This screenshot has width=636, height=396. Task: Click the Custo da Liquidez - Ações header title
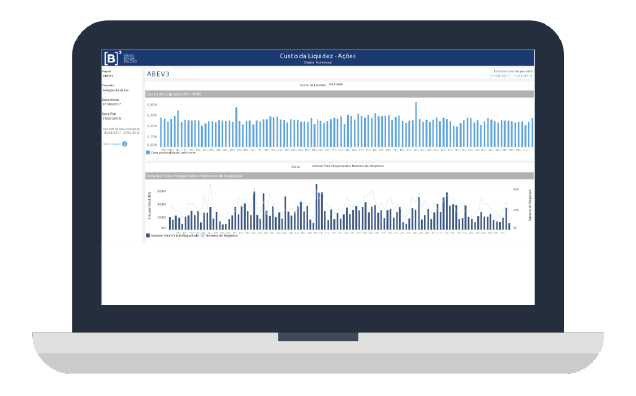(x=318, y=56)
